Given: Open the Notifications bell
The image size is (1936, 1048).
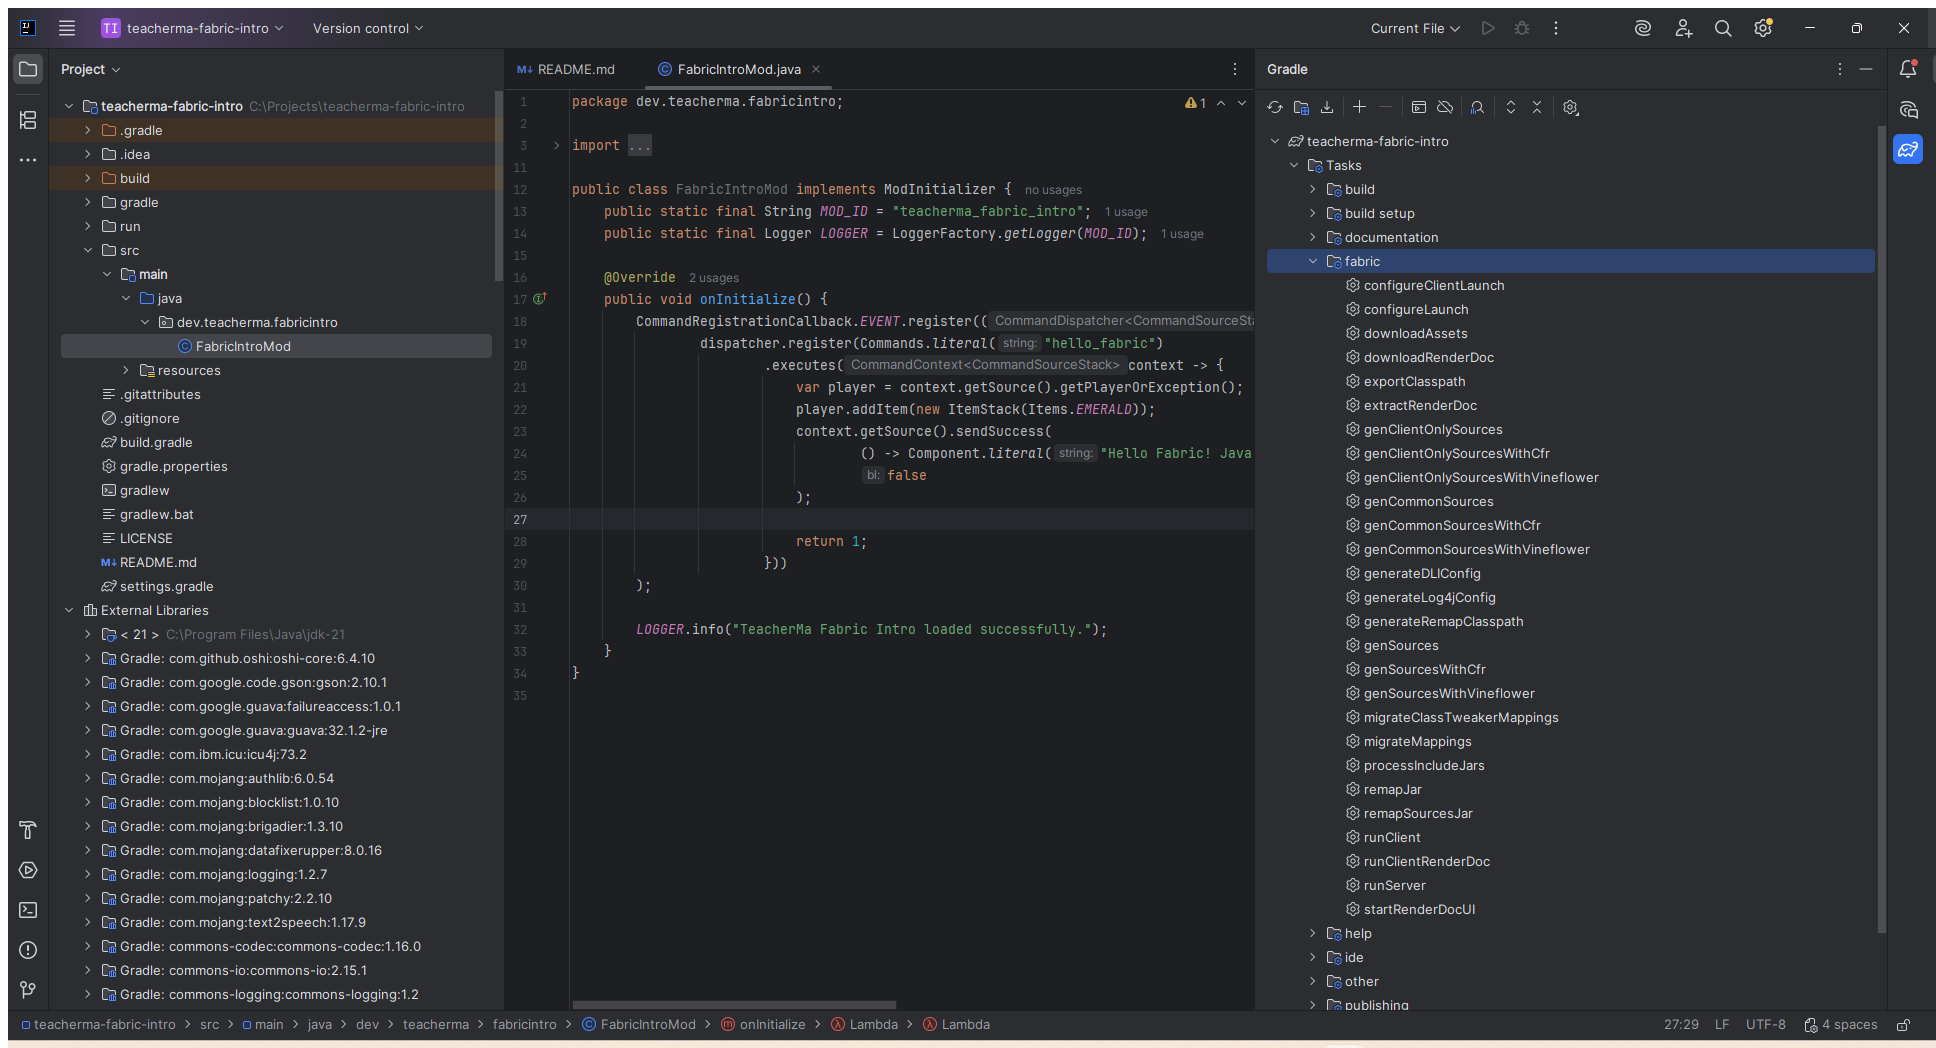Looking at the screenshot, I should (1908, 69).
